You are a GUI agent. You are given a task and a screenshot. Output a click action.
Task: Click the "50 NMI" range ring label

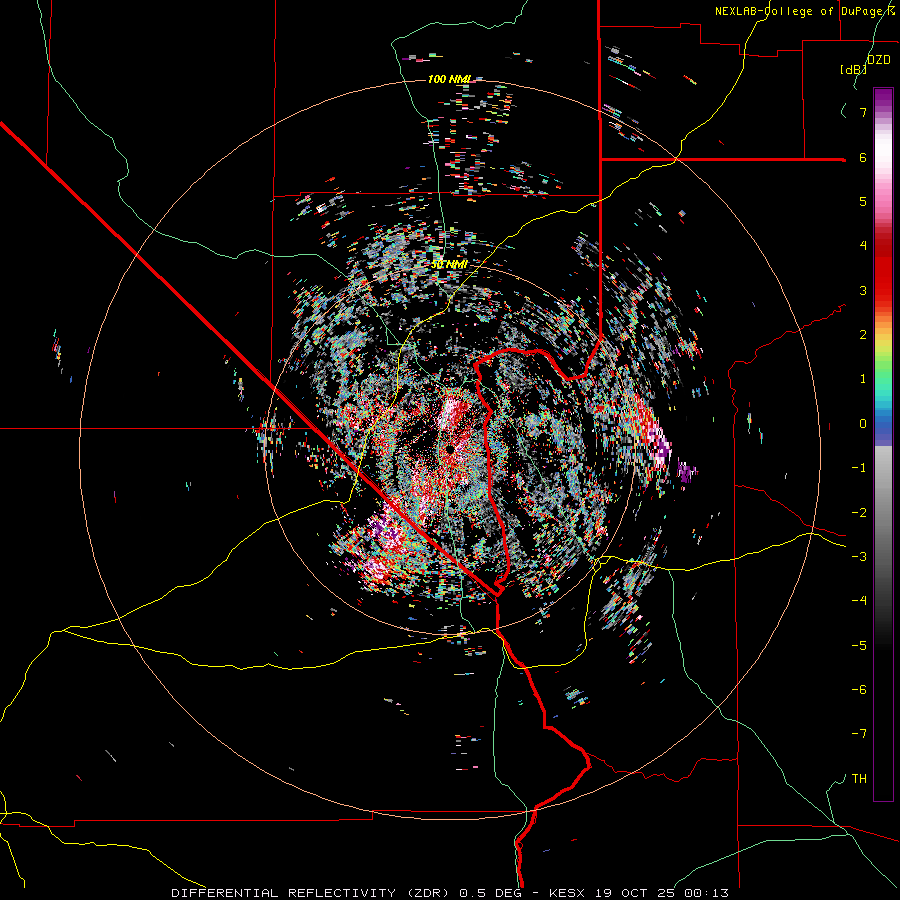click(449, 264)
